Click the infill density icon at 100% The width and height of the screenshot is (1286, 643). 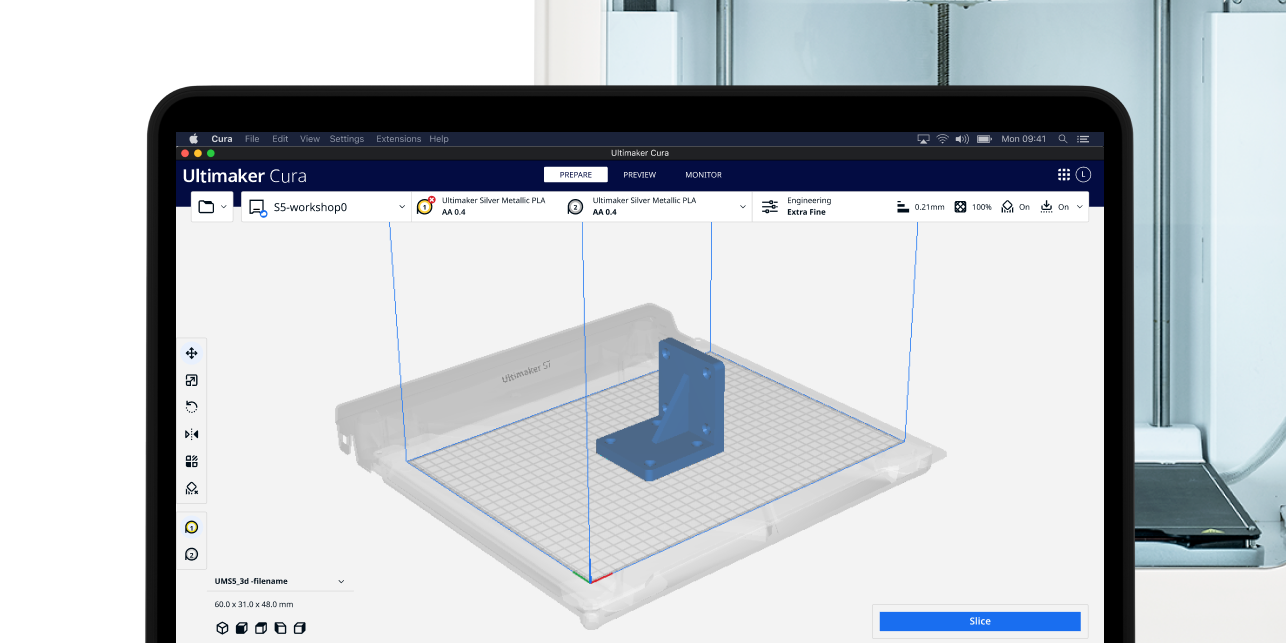tap(960, 207)
